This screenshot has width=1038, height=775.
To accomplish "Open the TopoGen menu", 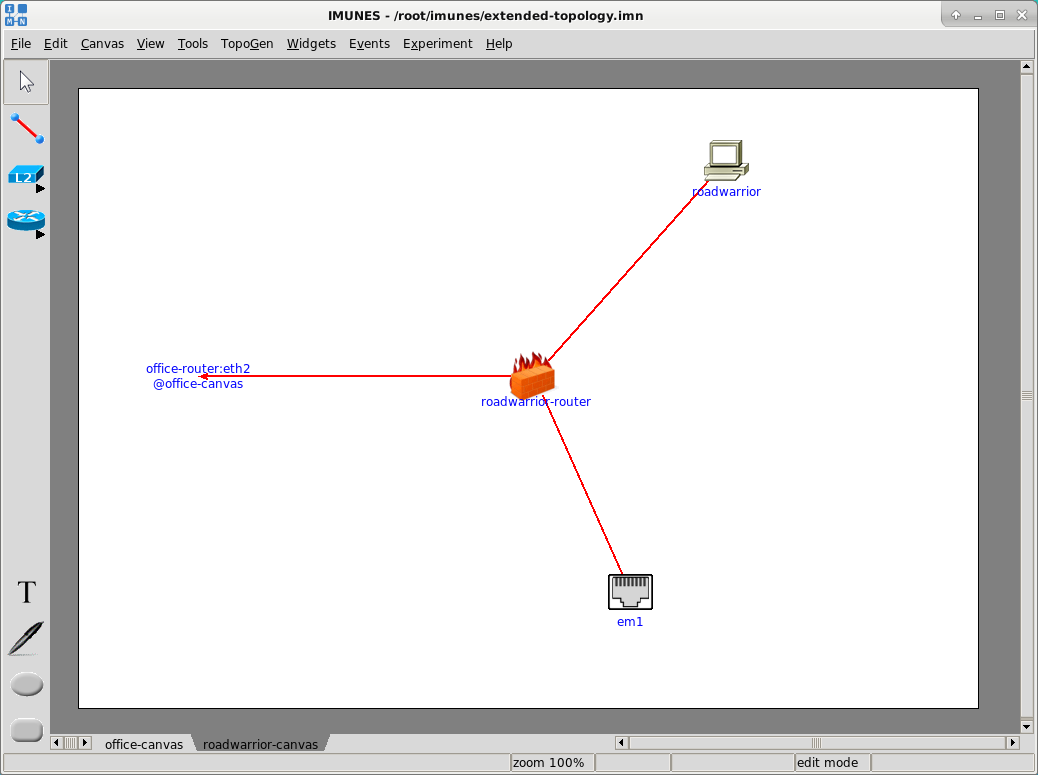I will 247,44.
